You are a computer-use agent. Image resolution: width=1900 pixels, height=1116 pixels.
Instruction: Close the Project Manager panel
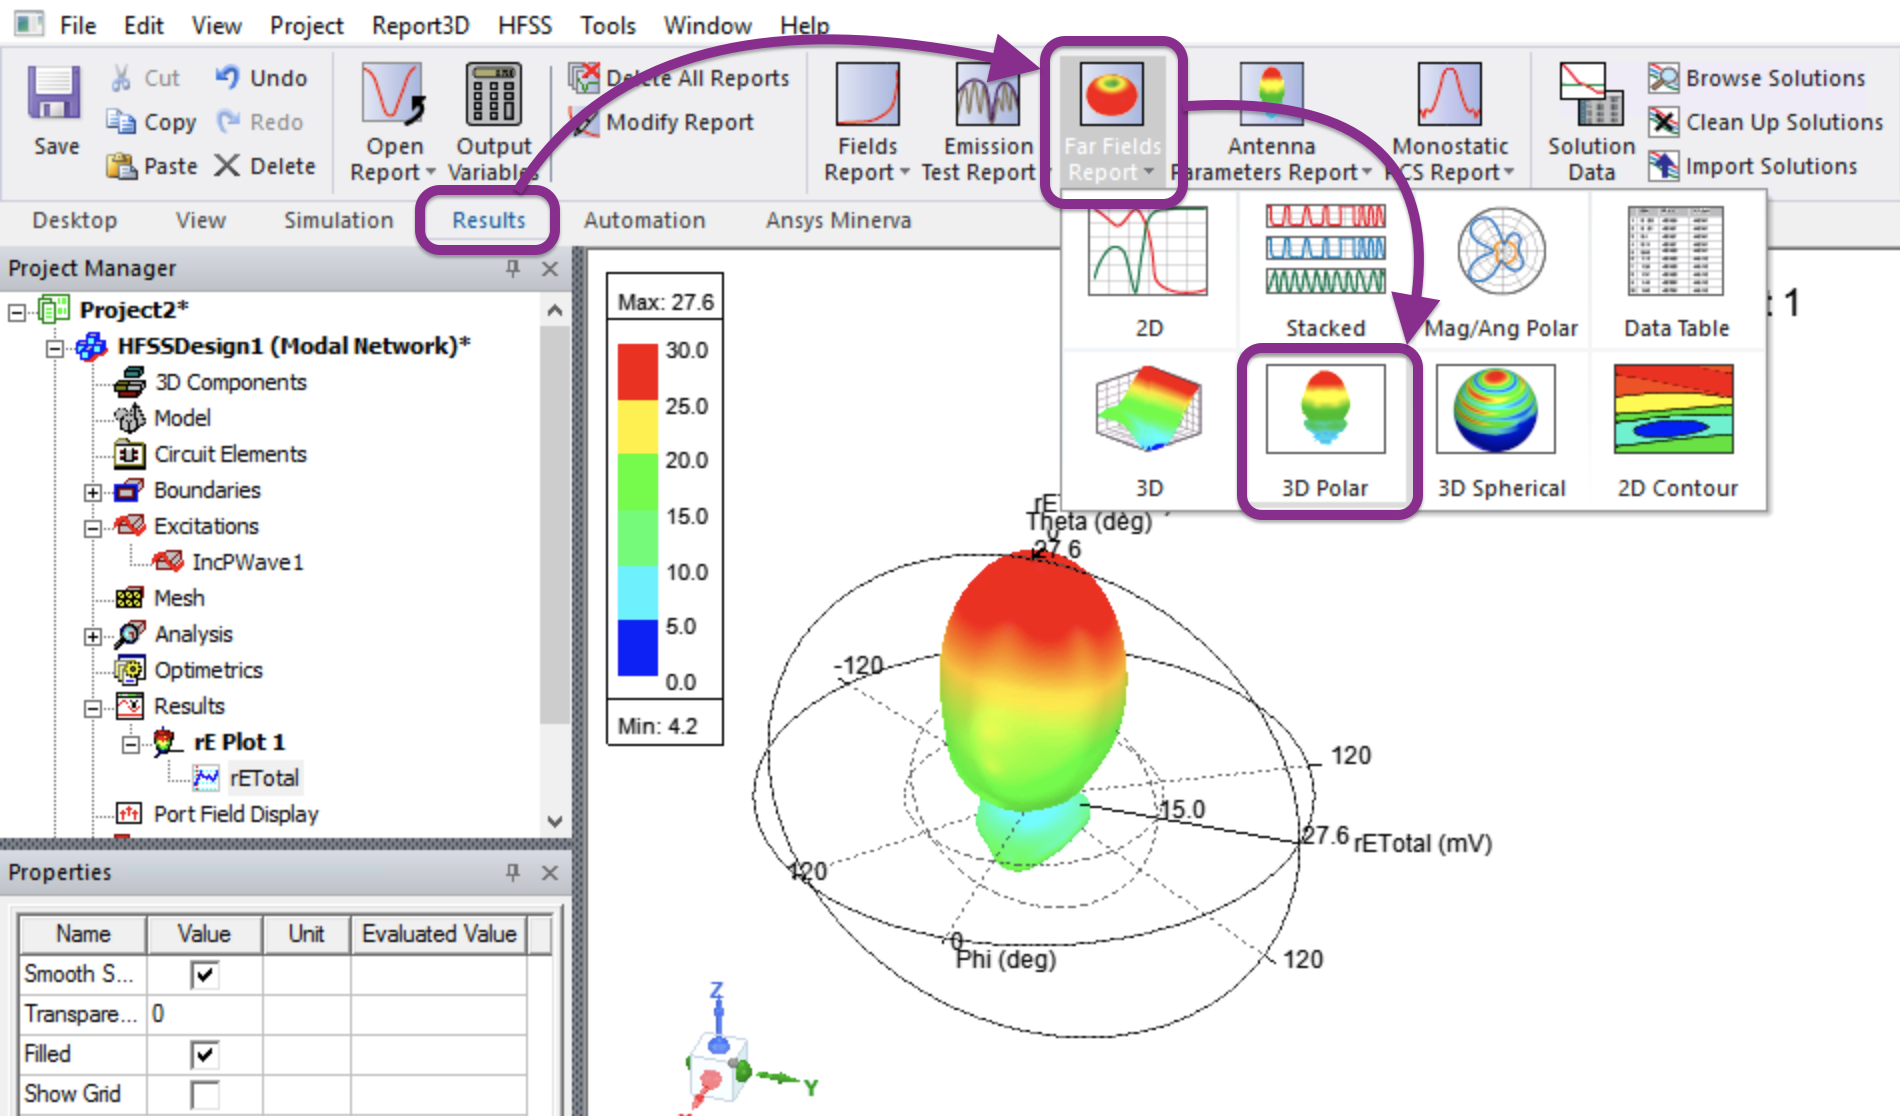[549, 268]
